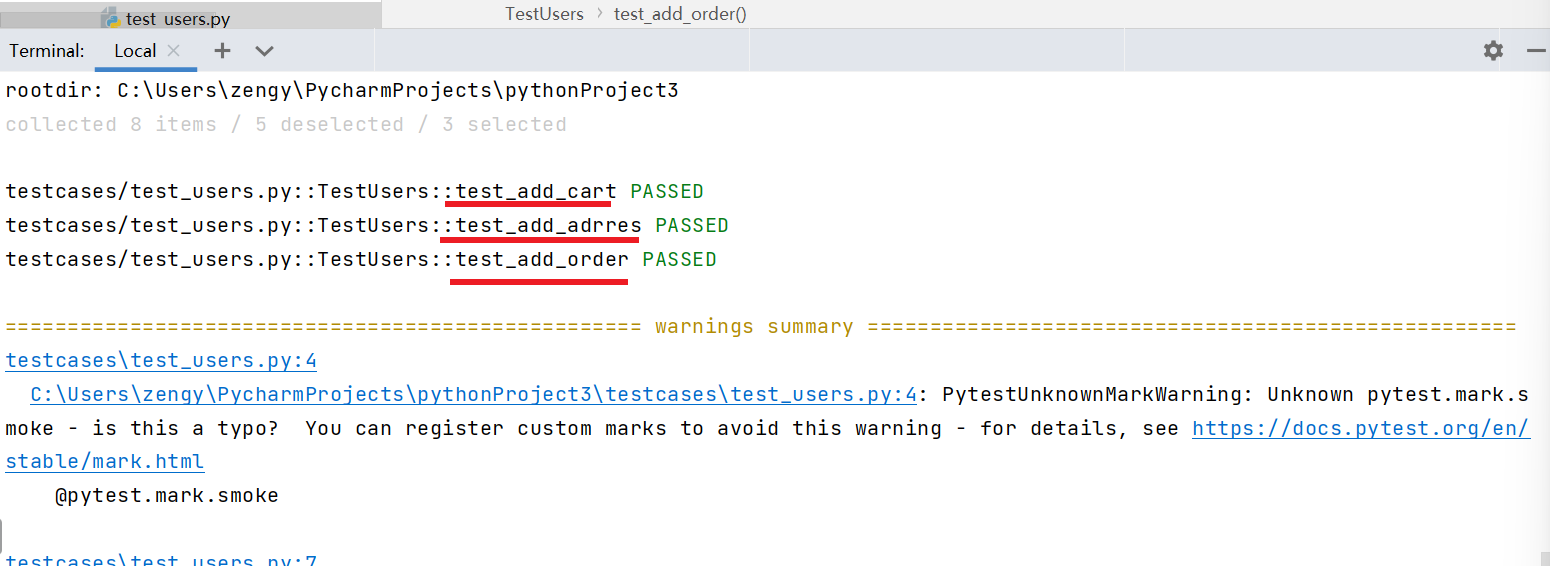
Task: Click the underlined test_add_cart test name
Action: pos(536,192)
